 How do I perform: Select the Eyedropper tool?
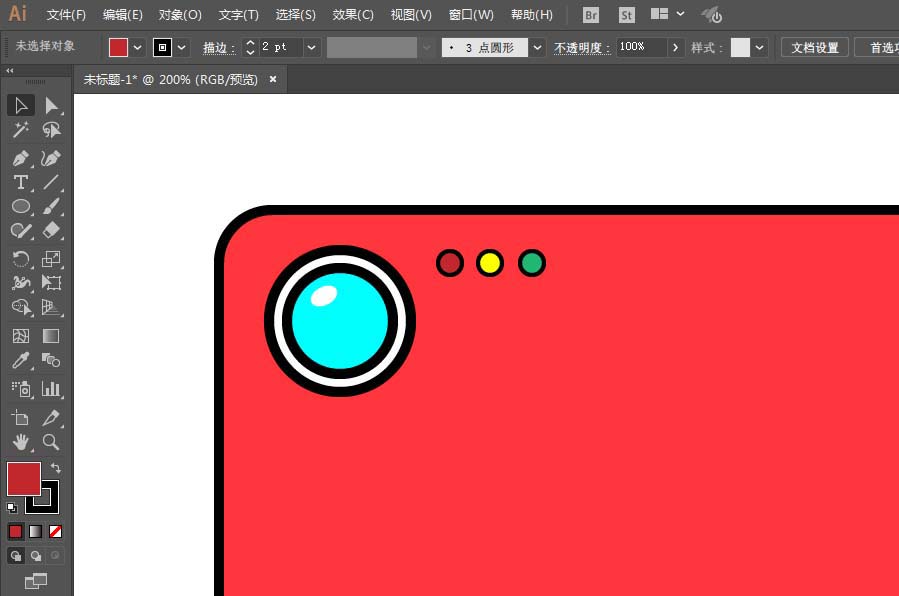point(21,360)
